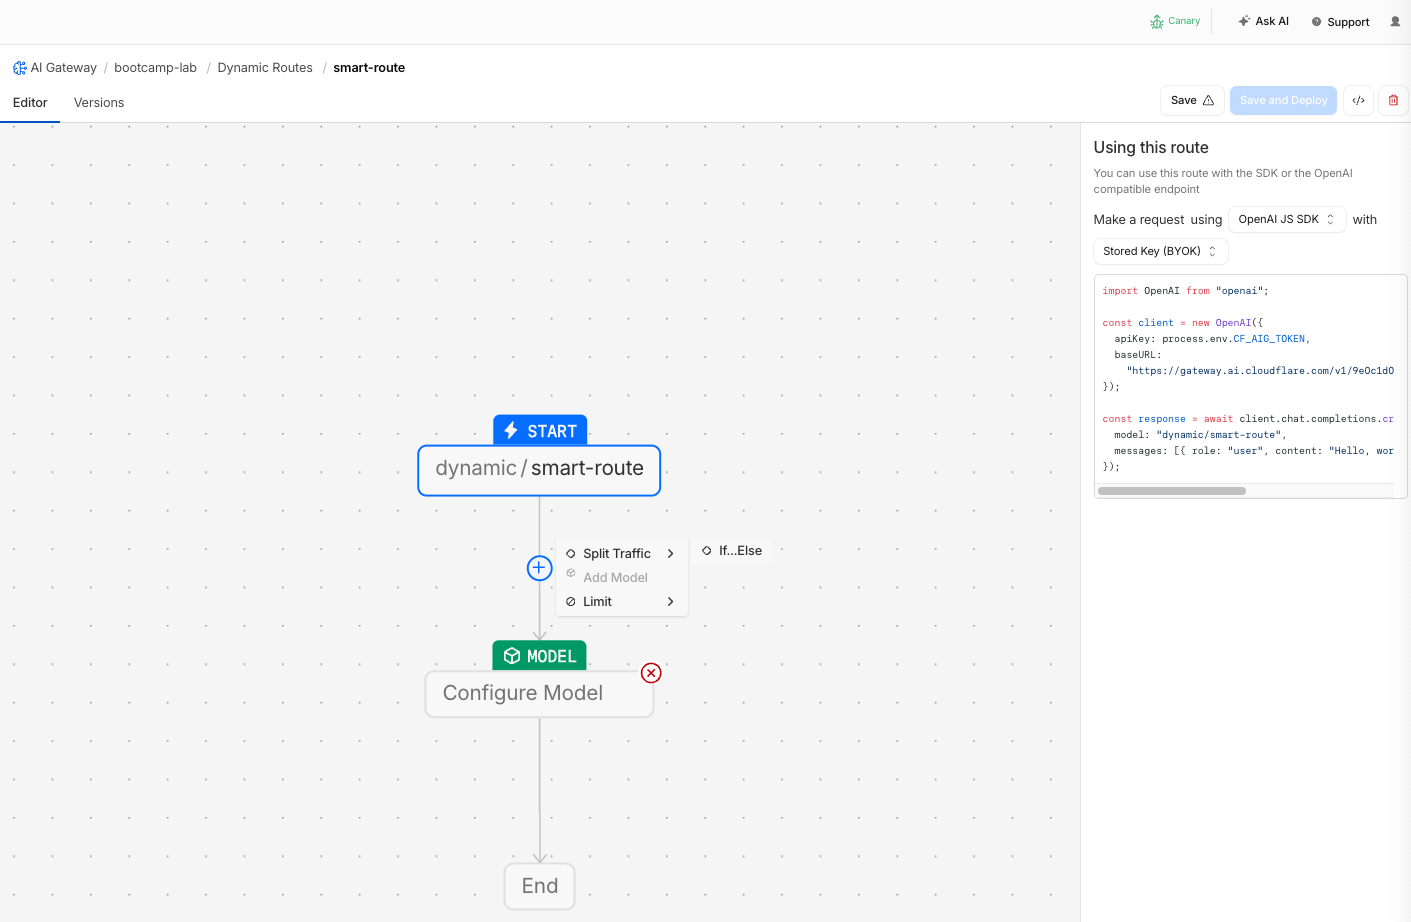Open the Canary bug icon link

(1175, 21)
